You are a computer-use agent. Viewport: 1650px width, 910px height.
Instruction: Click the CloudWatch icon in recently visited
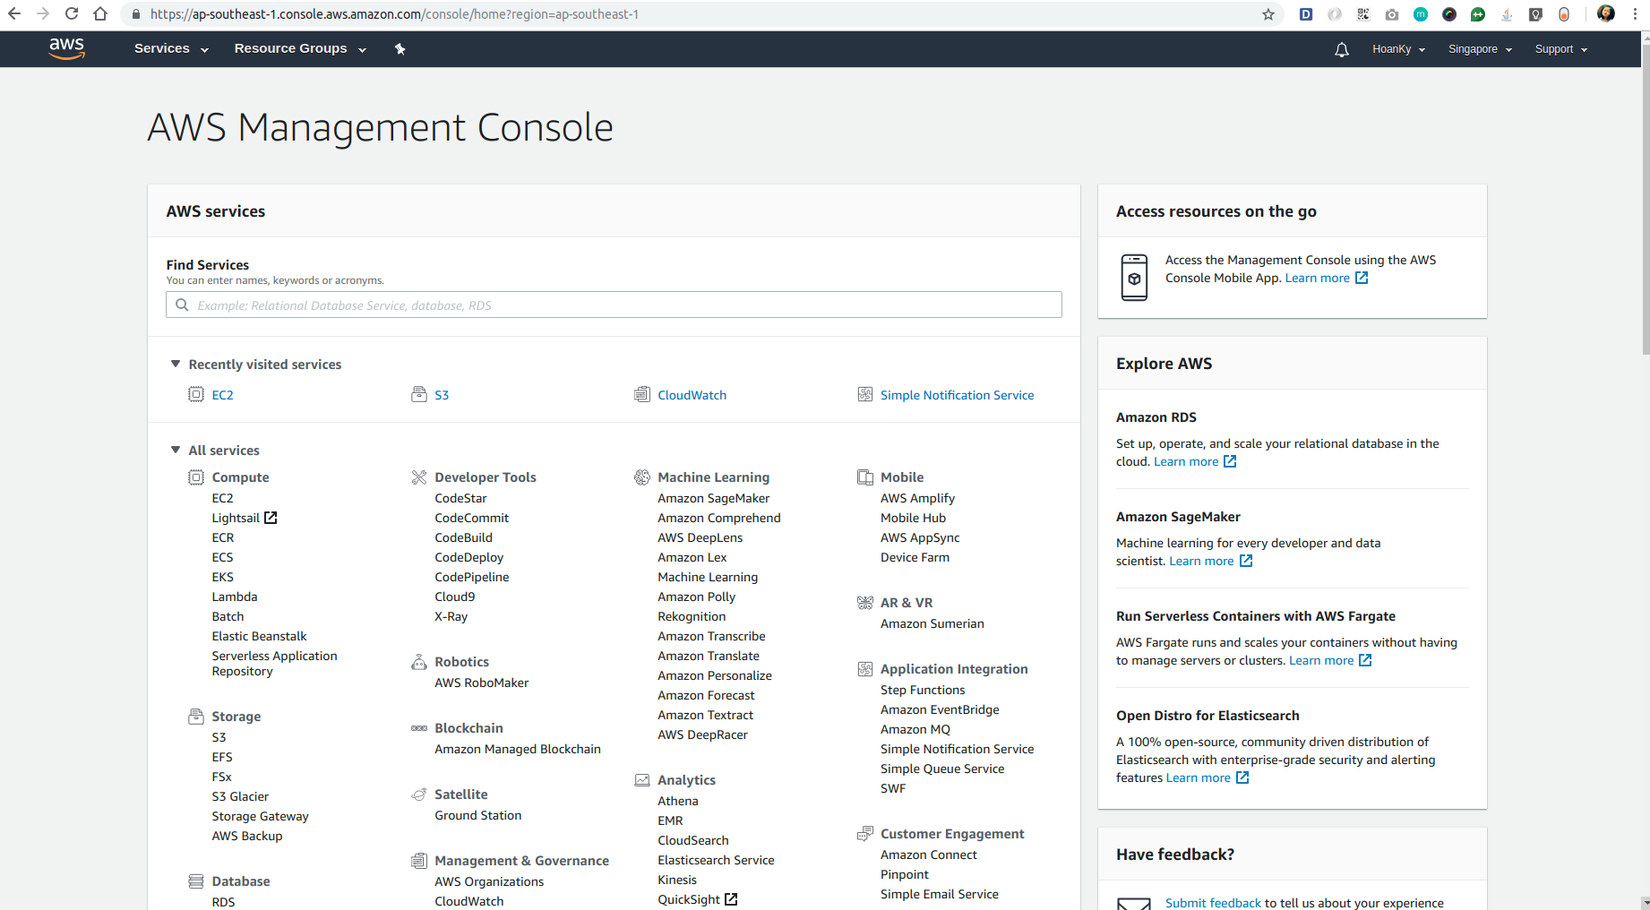[x=642, y=395]
